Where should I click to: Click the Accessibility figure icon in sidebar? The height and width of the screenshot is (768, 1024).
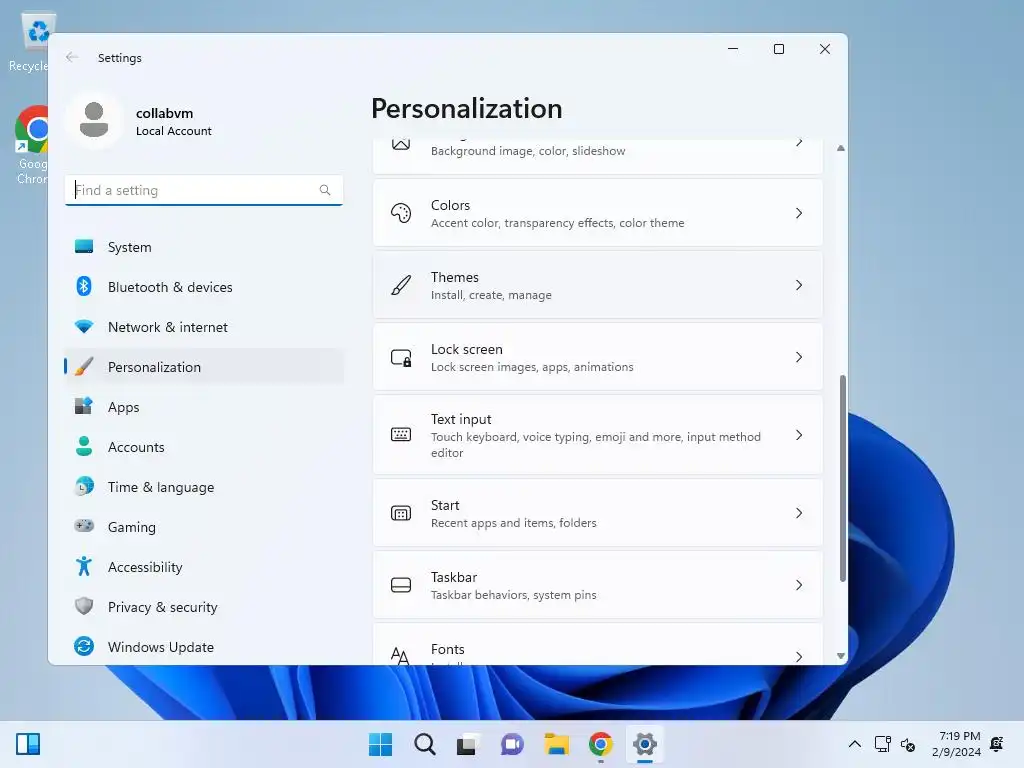84,566
